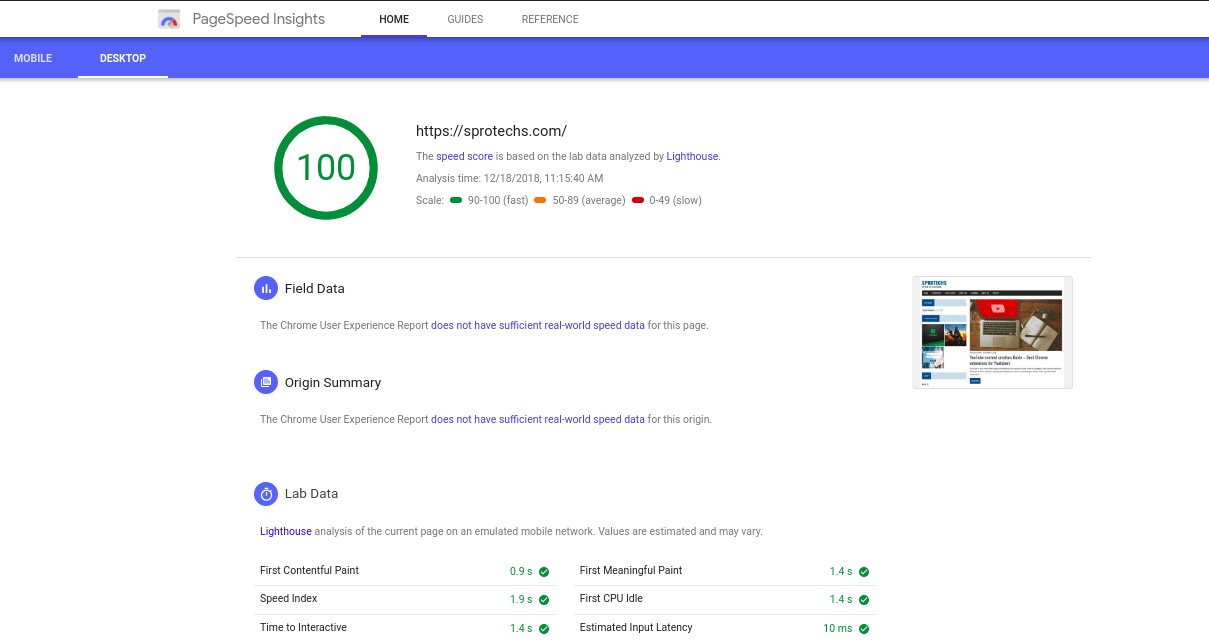Viewport: 1209px width, 643px height.
Task: Click the Speed Index metric label
Action: (x=289, y=598)
